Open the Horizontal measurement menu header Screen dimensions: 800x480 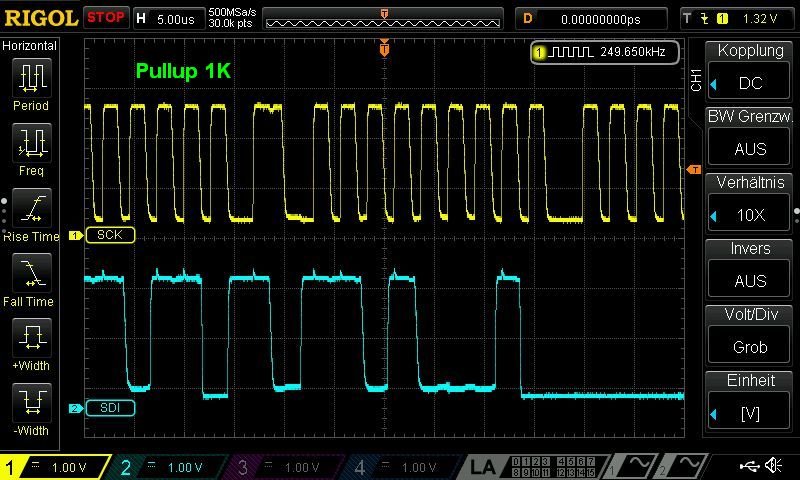[x=31, y=46]
